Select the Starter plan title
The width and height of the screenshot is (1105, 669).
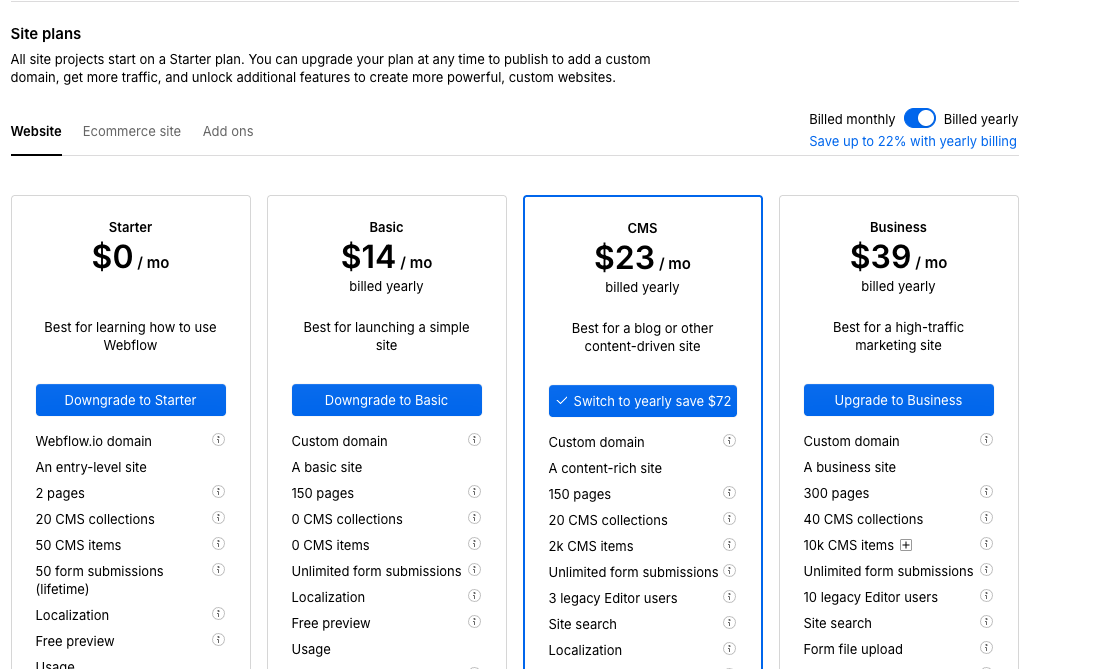click(x=130, y=227)
